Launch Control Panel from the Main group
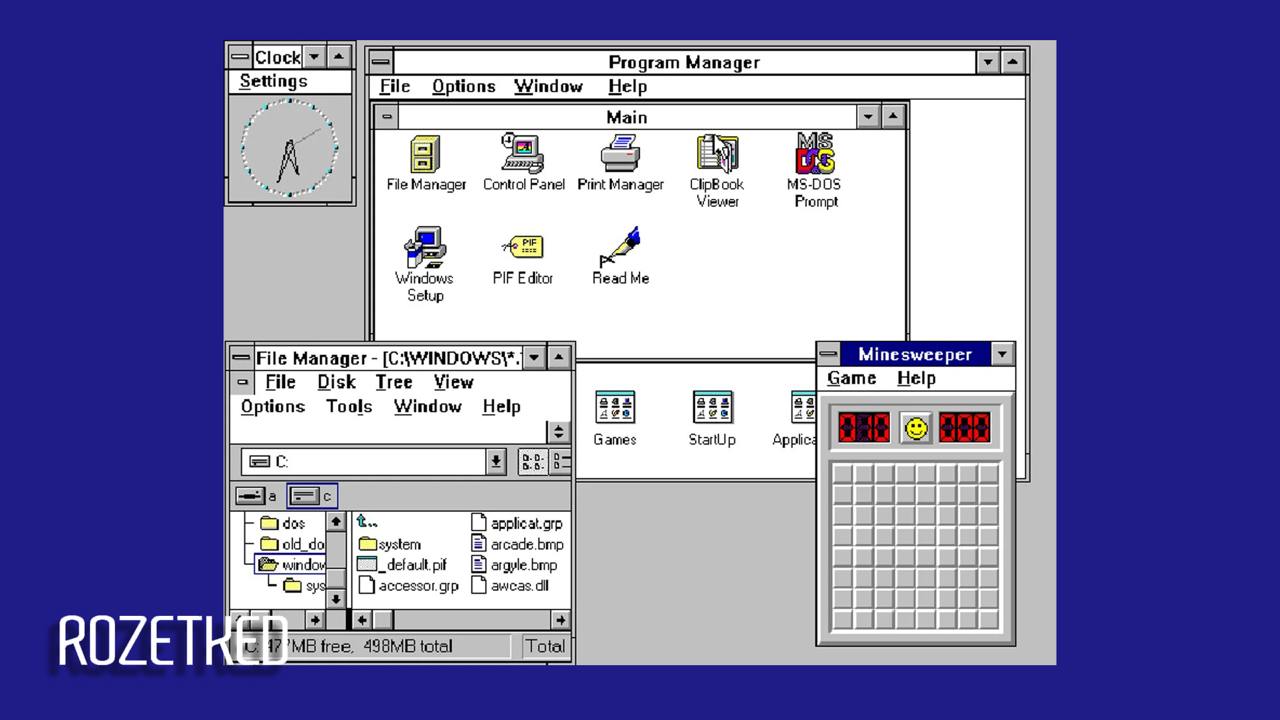The width and height of the screenshot is (1280, 720). (x=523, y=163)
